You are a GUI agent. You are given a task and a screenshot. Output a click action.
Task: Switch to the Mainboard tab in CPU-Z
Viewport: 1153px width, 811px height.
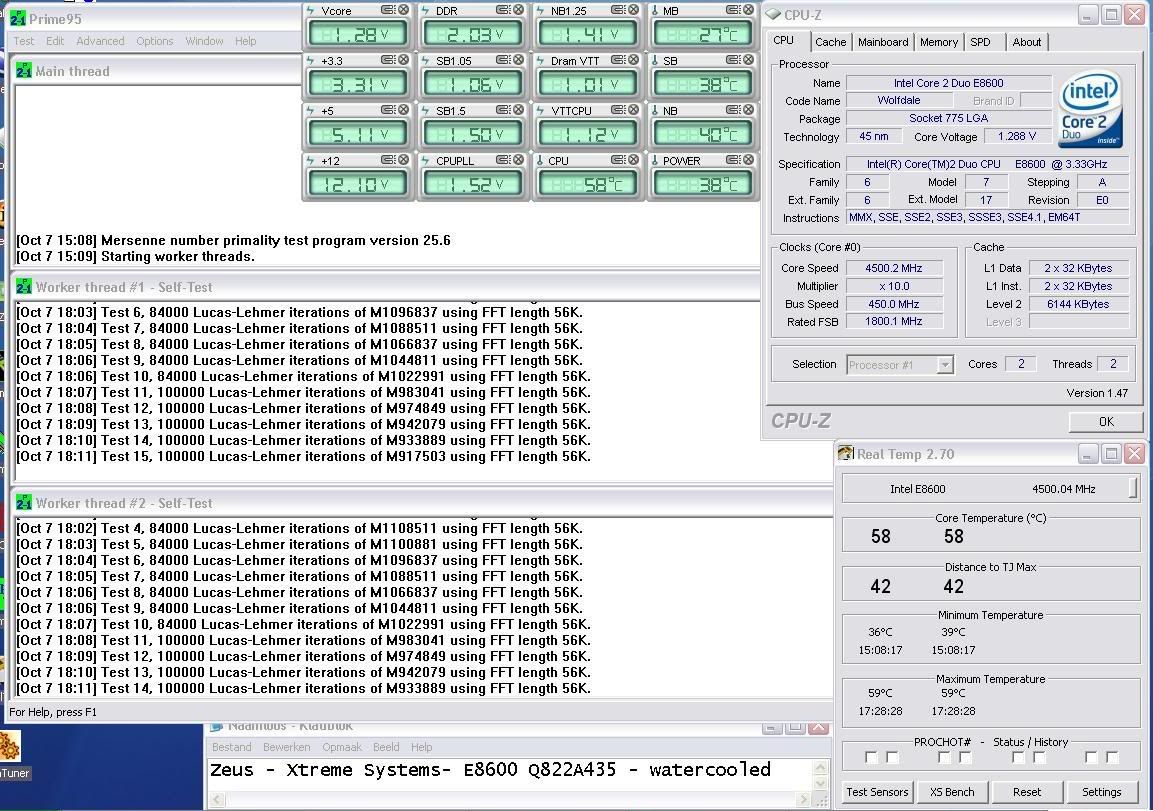coord(883,42)
